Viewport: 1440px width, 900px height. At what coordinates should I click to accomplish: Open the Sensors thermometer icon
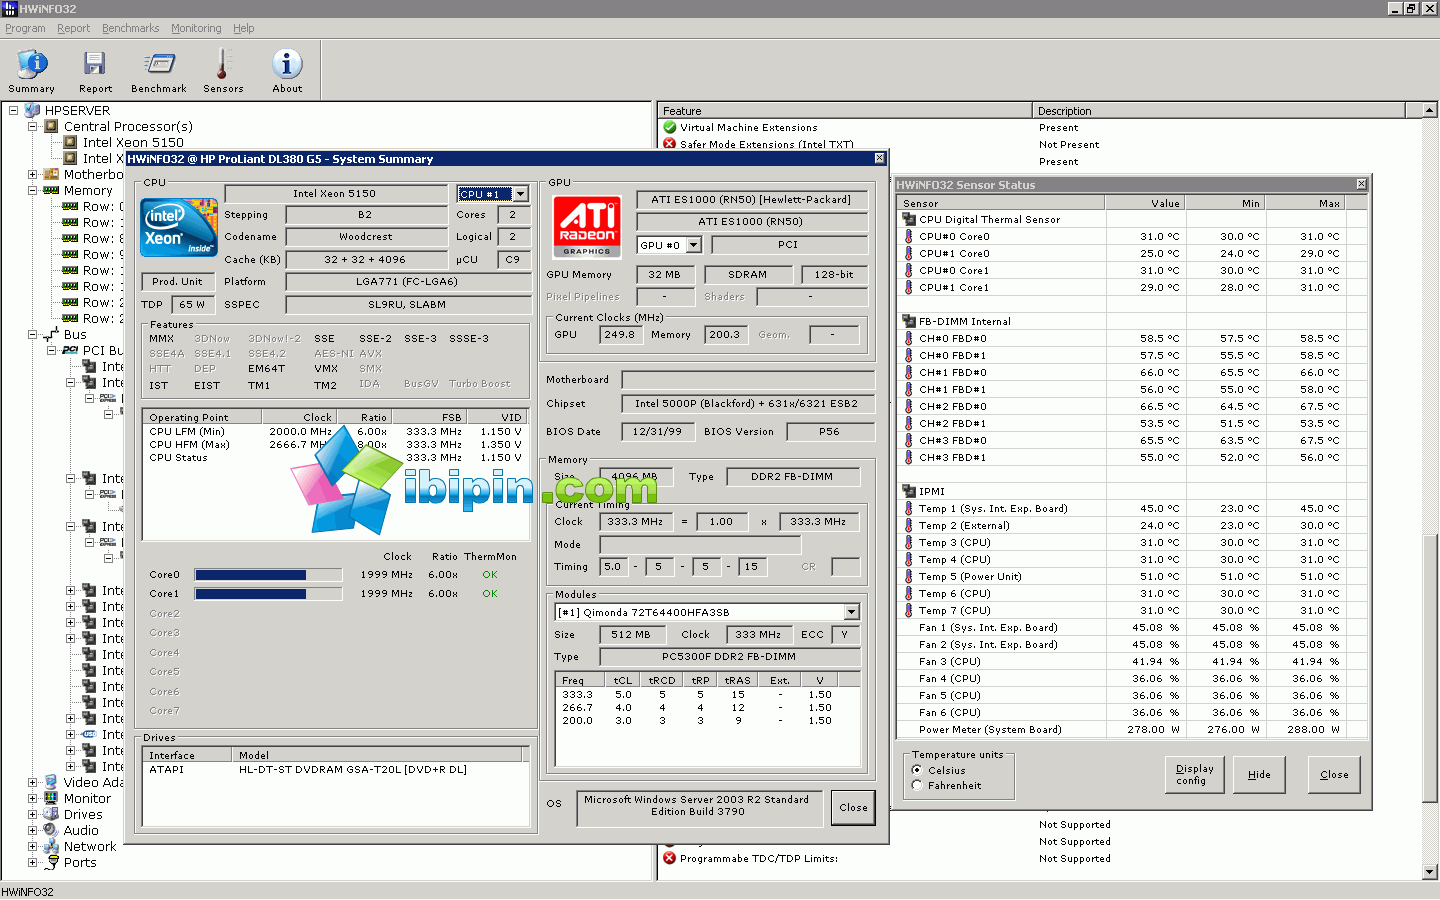point(222,64)
